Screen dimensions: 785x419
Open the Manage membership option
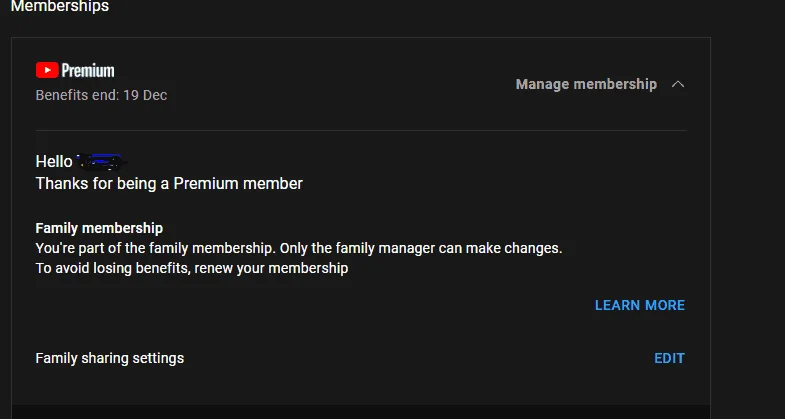coord(586,84)
